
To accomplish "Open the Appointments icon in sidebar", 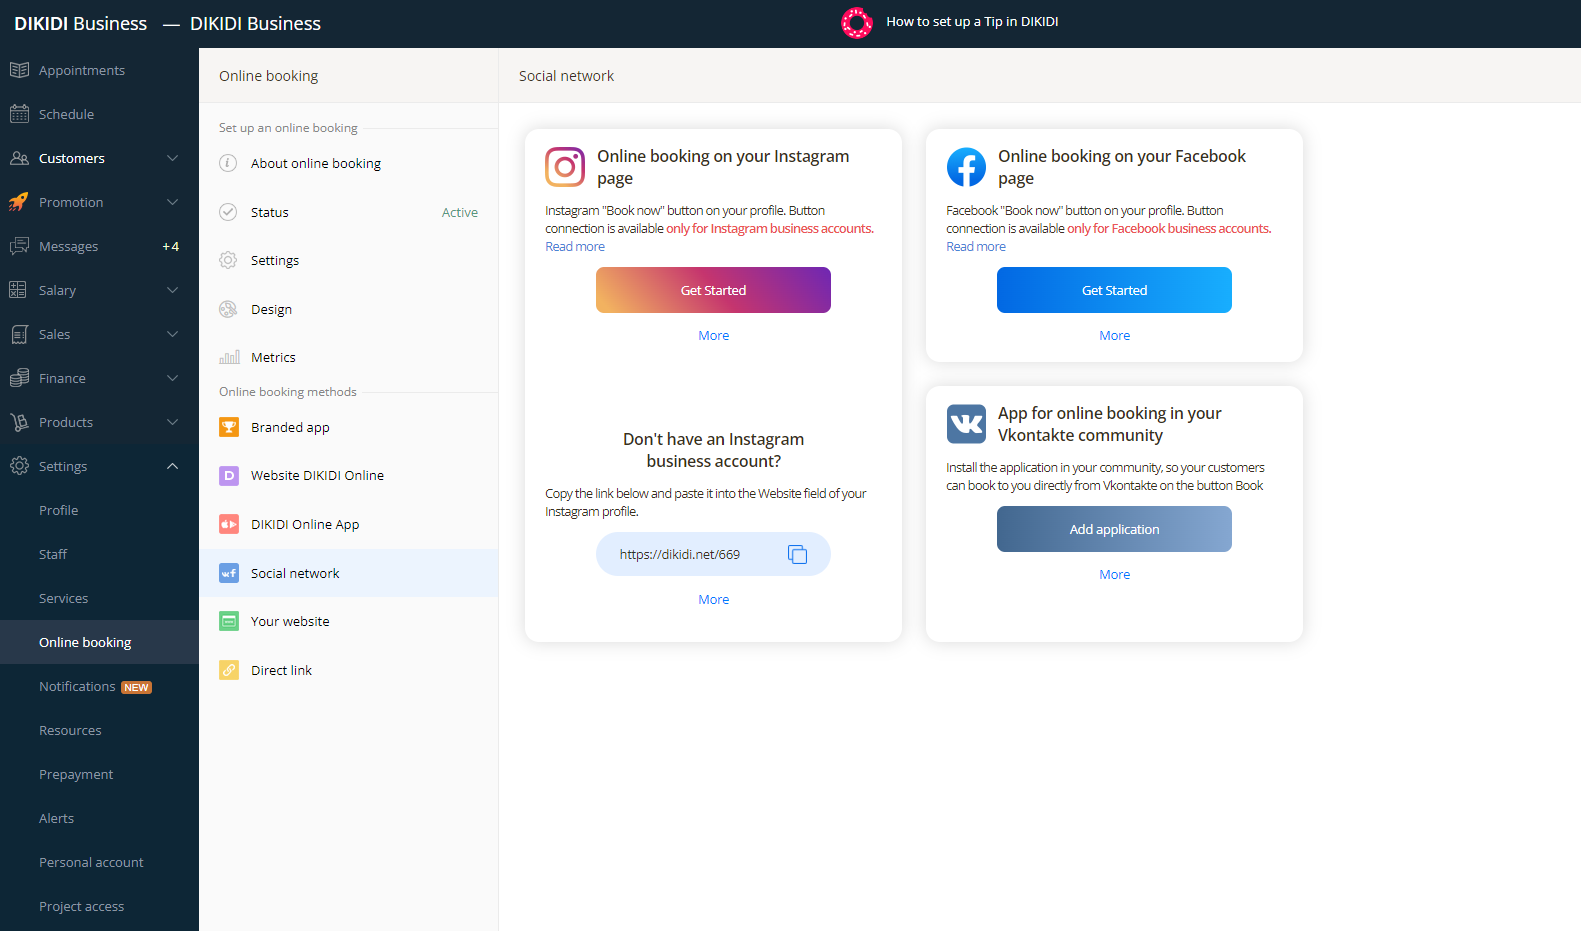I will pos(19,70).
